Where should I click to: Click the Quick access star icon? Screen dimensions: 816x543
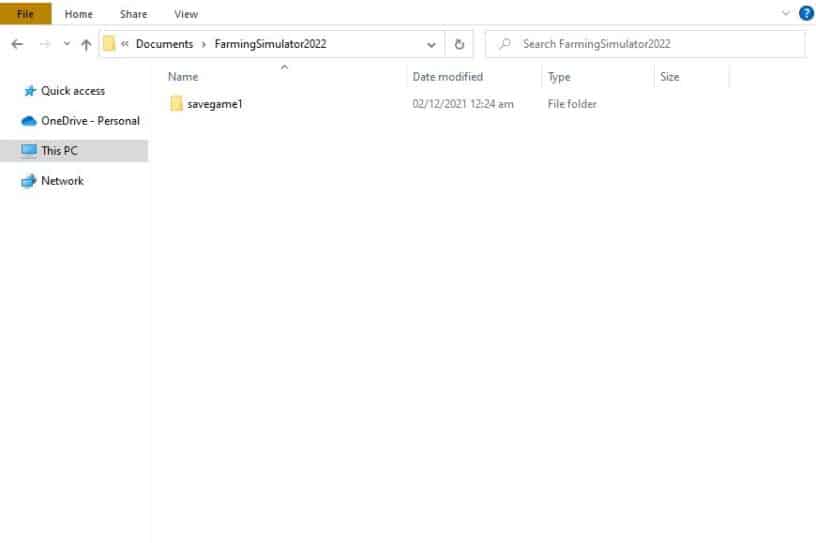(30, 91)
